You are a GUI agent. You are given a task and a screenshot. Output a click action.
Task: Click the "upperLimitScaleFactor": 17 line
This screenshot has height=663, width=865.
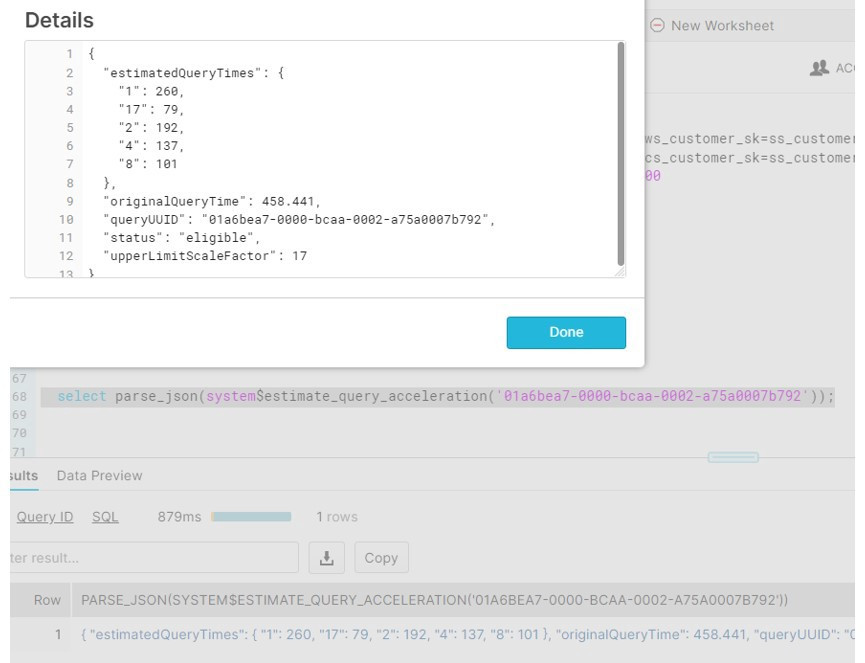(x=205, y=256)
